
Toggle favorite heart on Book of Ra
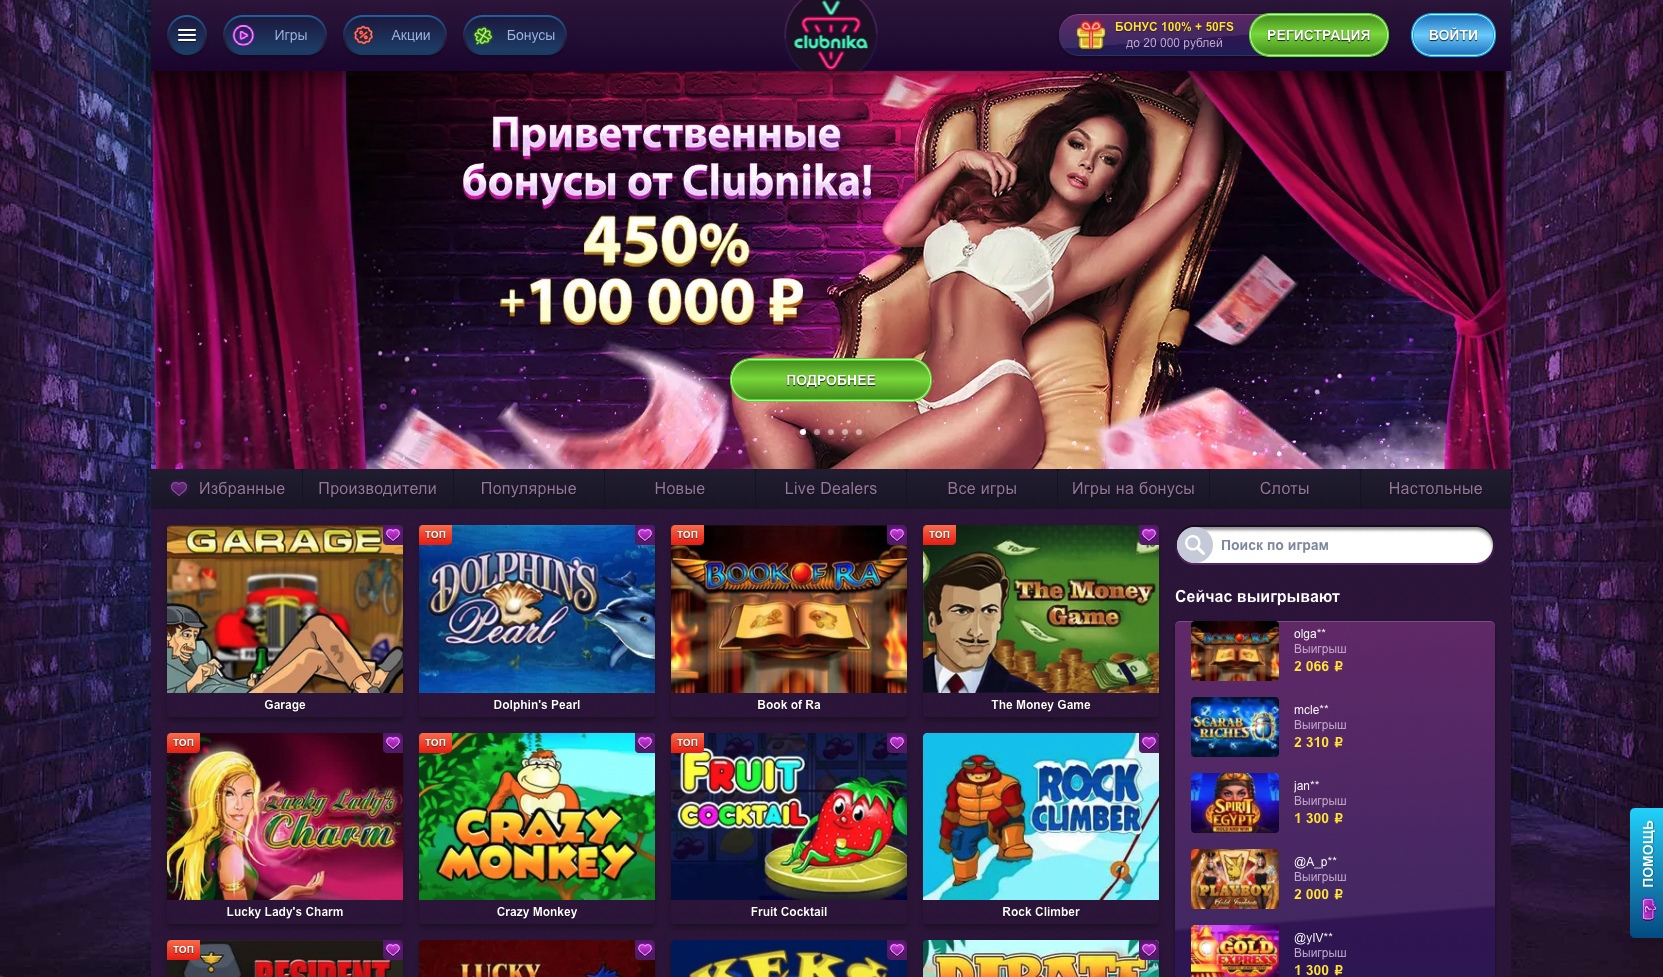coord(897,535)
